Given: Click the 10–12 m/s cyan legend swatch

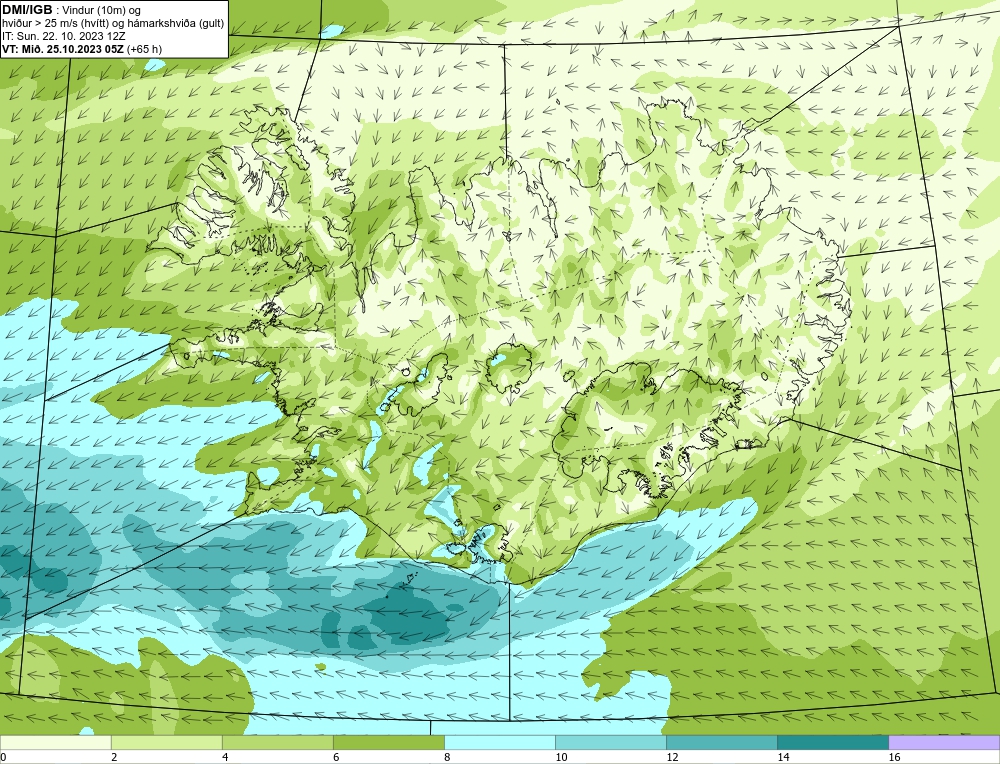Looking at the screenshot, I should (x=610, y=742).
